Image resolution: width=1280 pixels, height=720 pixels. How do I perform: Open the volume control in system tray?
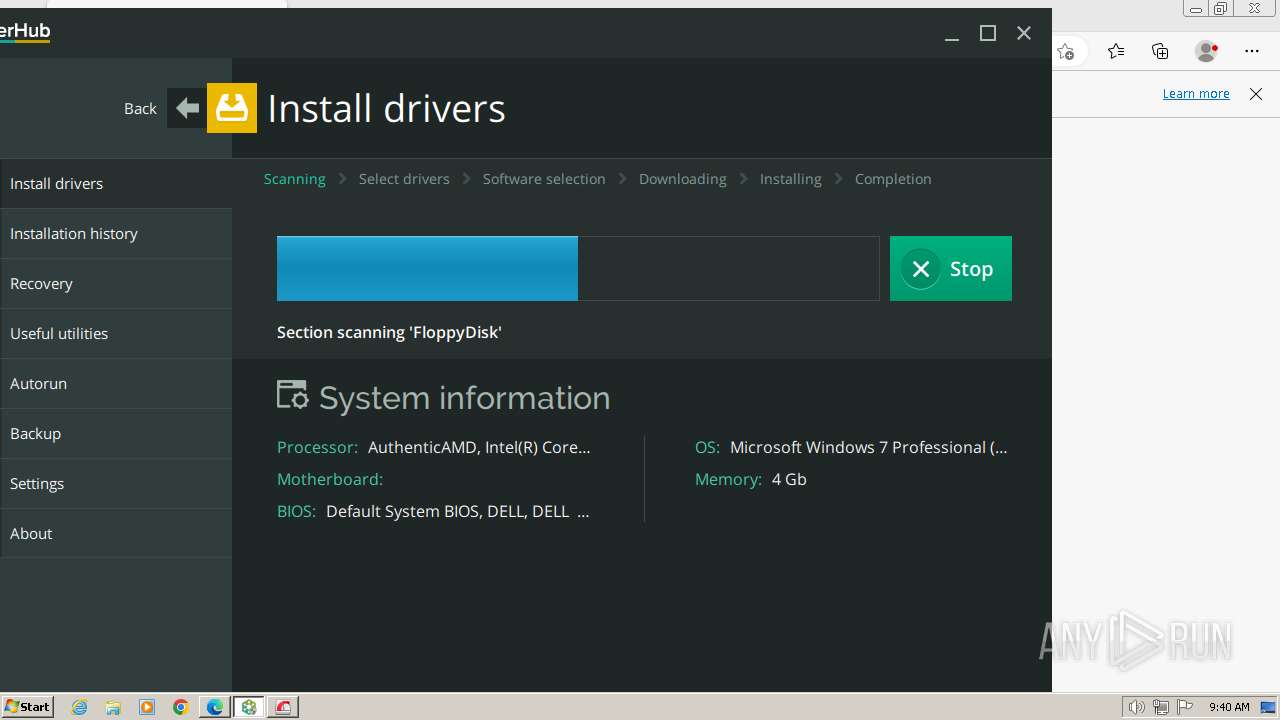[x=1136, y=707]
